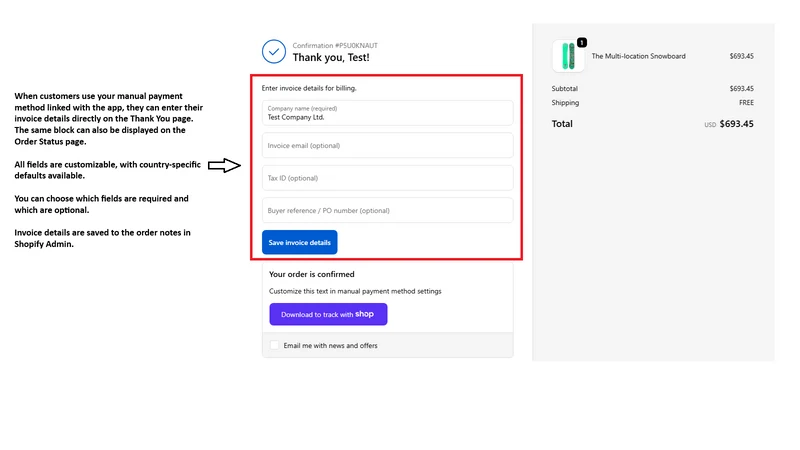Click the Buyer reference / PO number field
This screenshot has height=450, width=800.
point(387,210)
